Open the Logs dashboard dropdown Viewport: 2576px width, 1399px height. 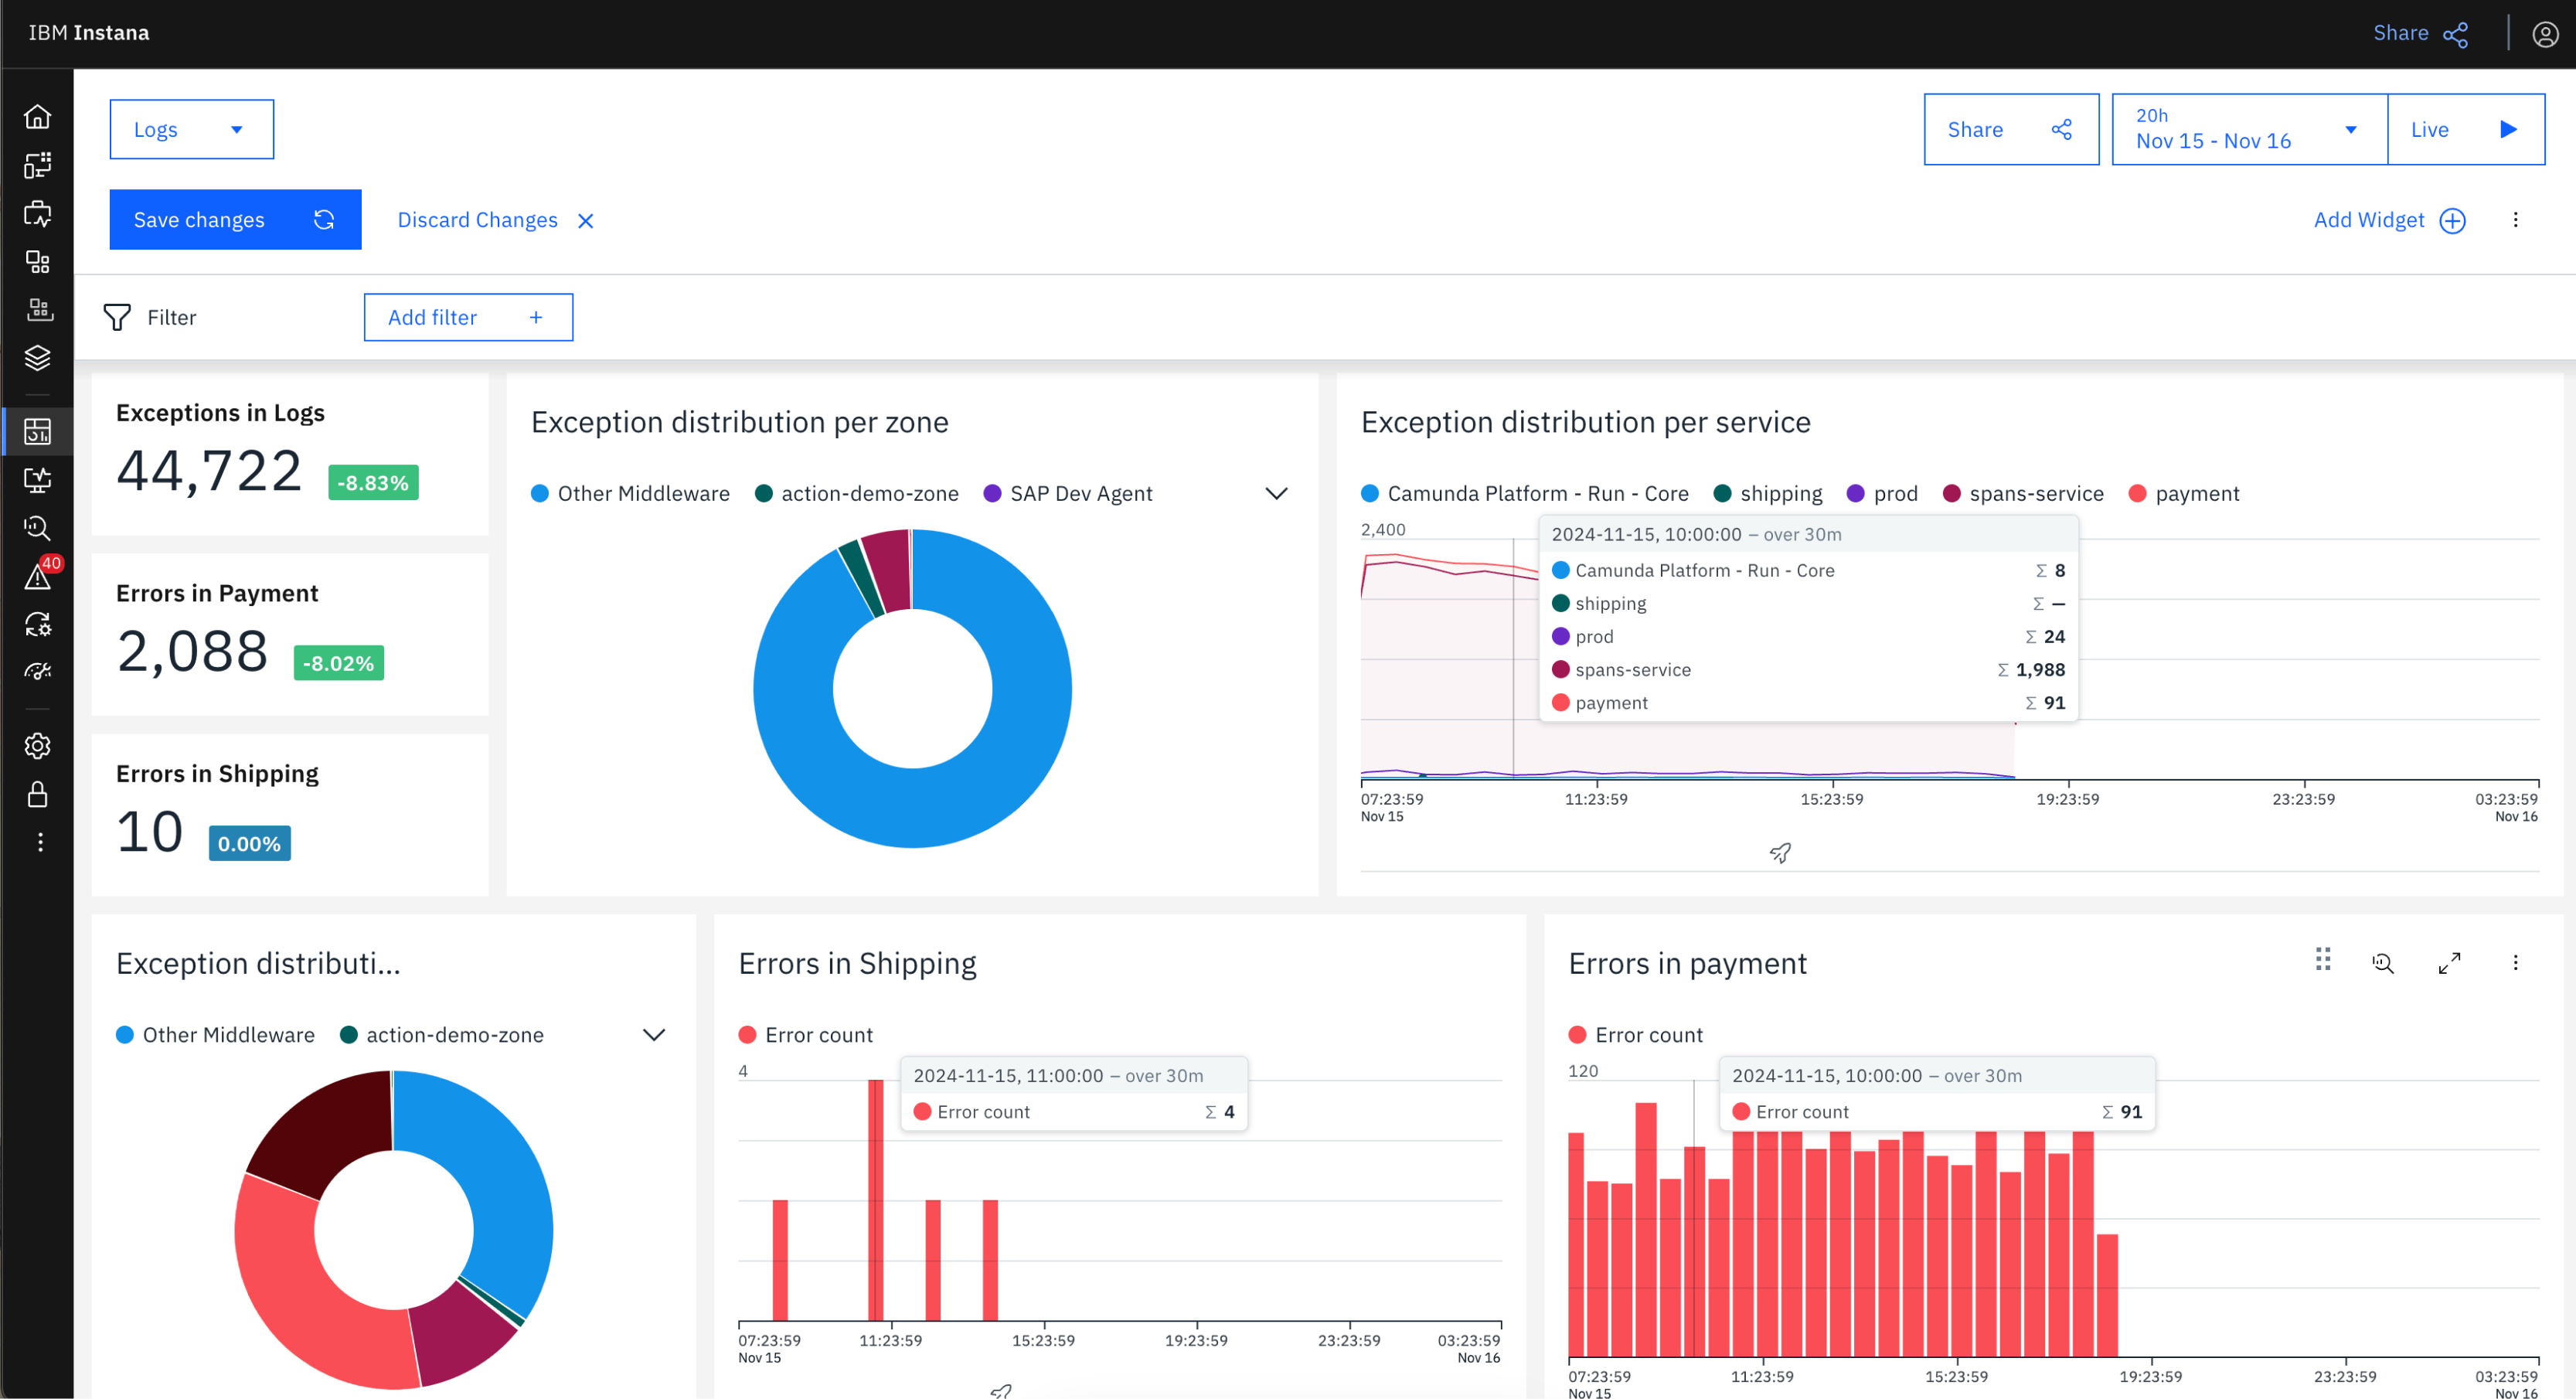(x=192, y=129)
